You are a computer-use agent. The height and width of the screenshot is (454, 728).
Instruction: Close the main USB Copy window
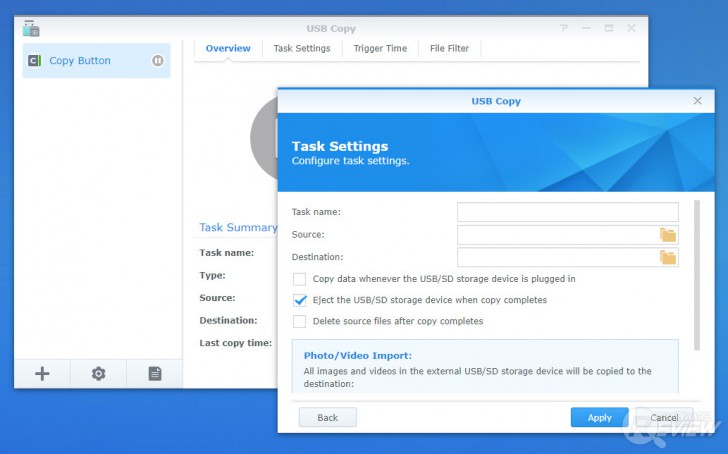pos(631,28)
